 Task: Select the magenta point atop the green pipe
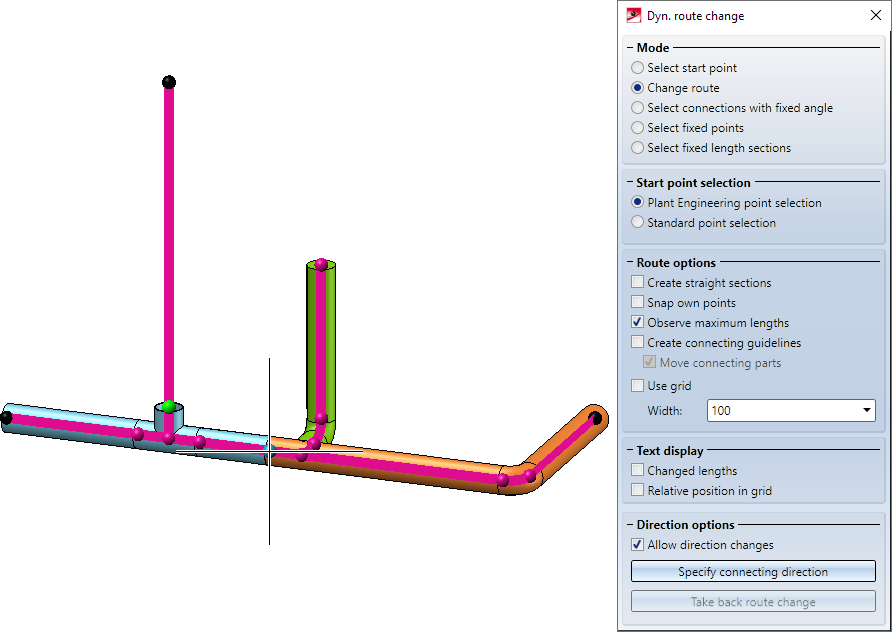[321, 265]
